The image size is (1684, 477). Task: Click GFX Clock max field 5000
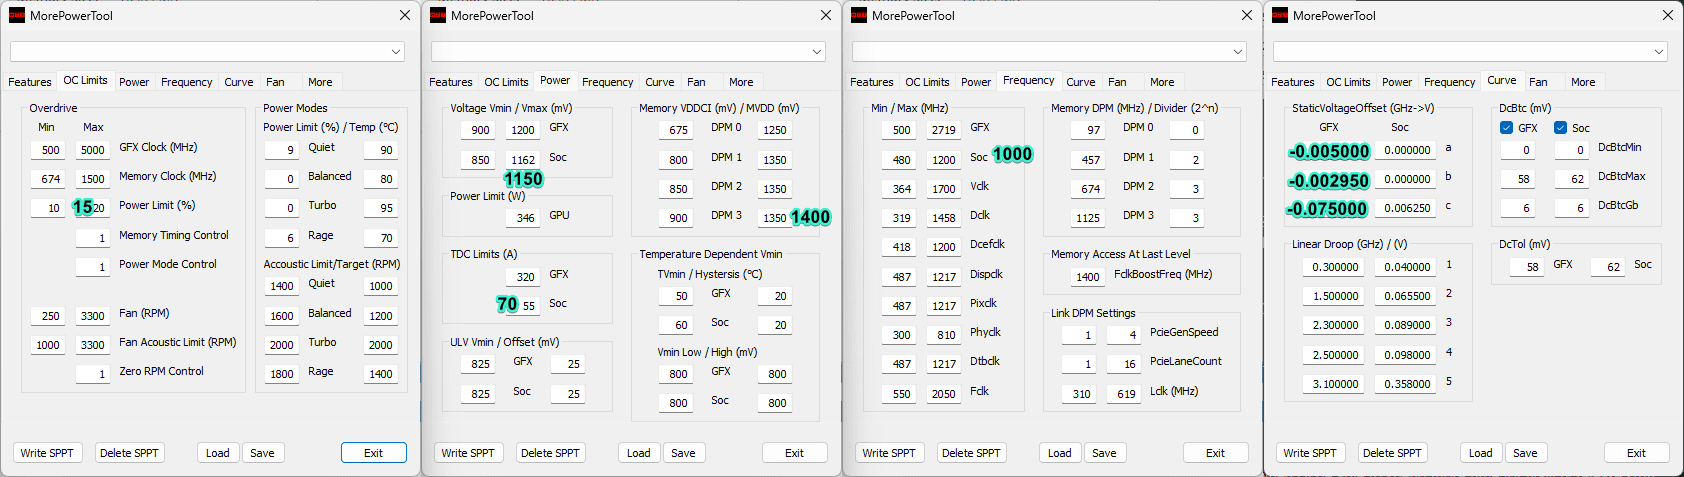(92, 150)
